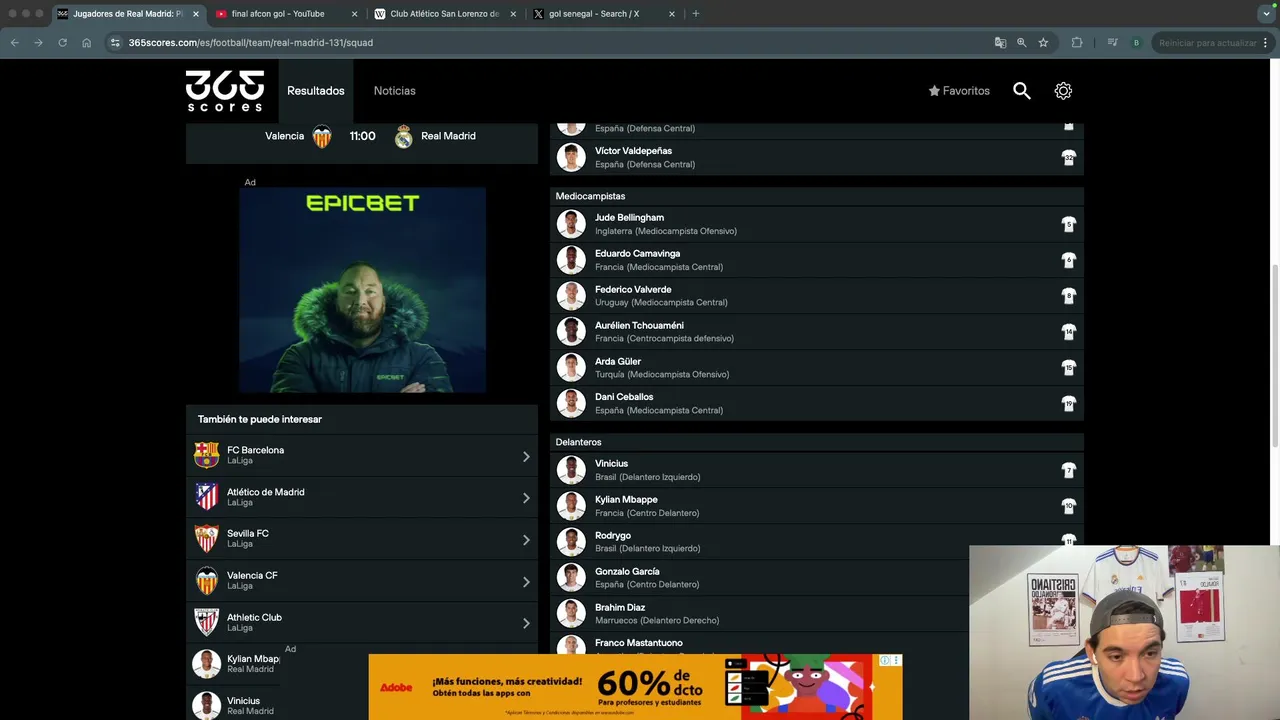Click the 11:00 match time

click(362, 136)
